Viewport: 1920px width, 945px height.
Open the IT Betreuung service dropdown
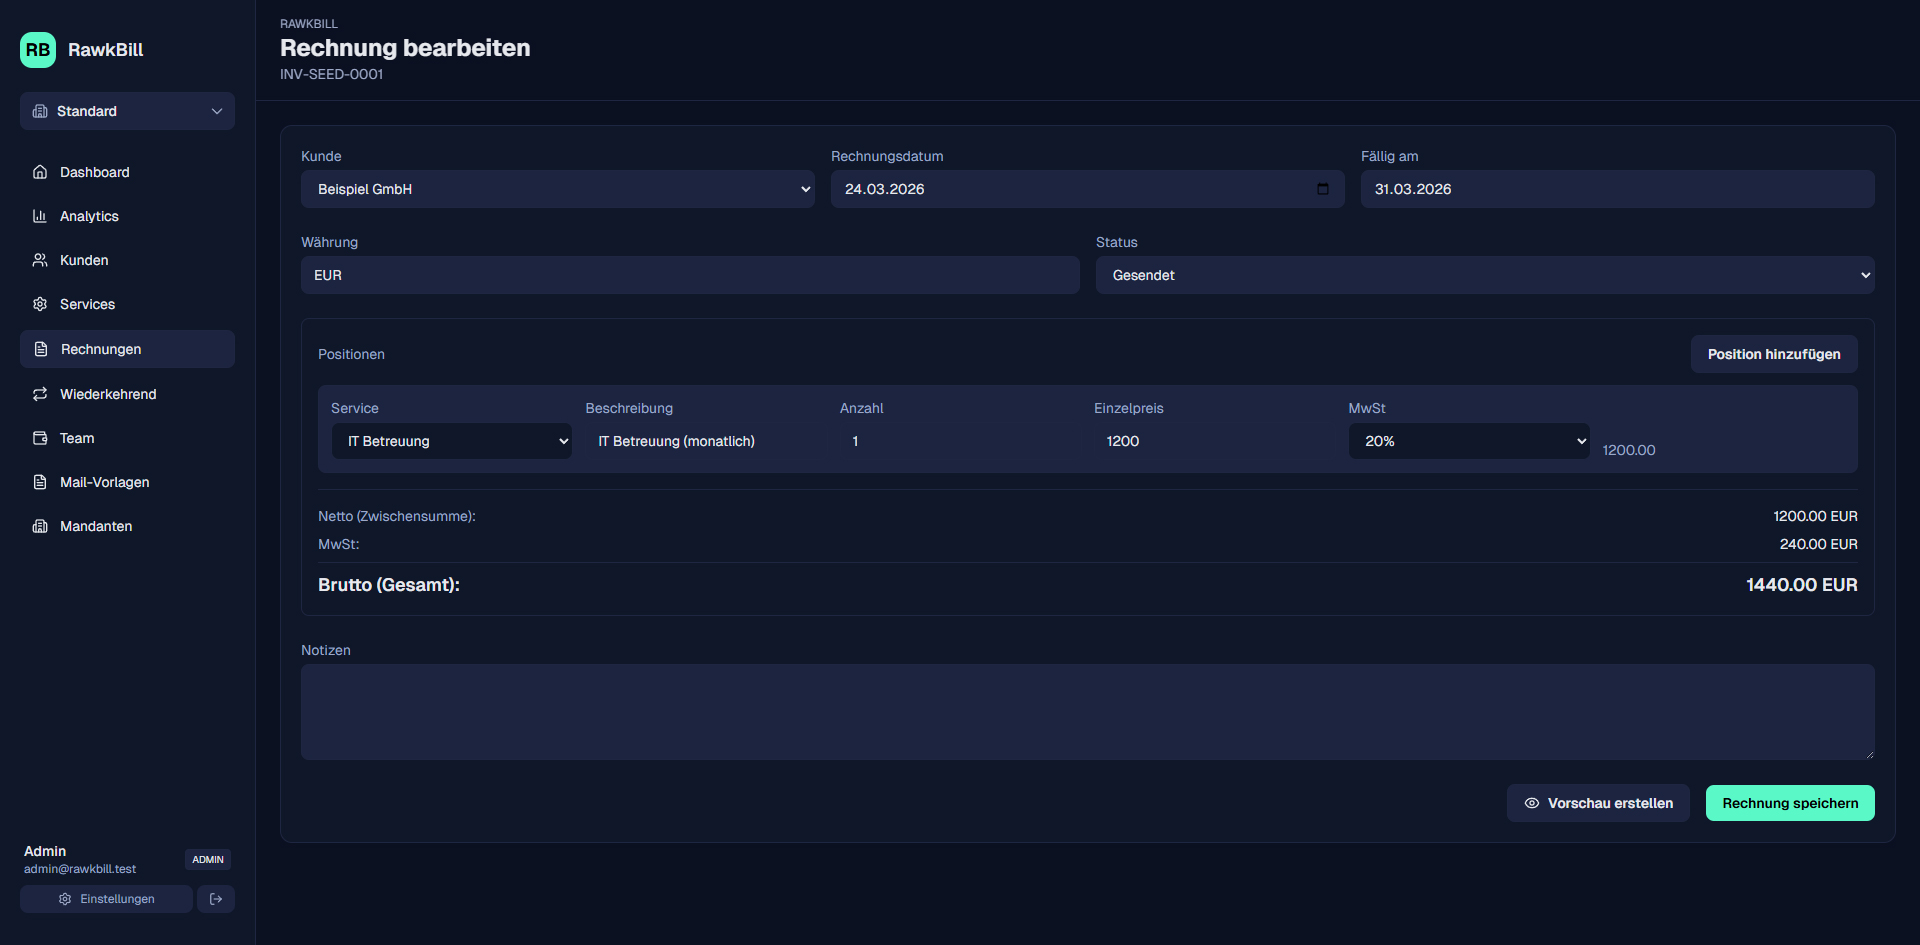(451, 441)
